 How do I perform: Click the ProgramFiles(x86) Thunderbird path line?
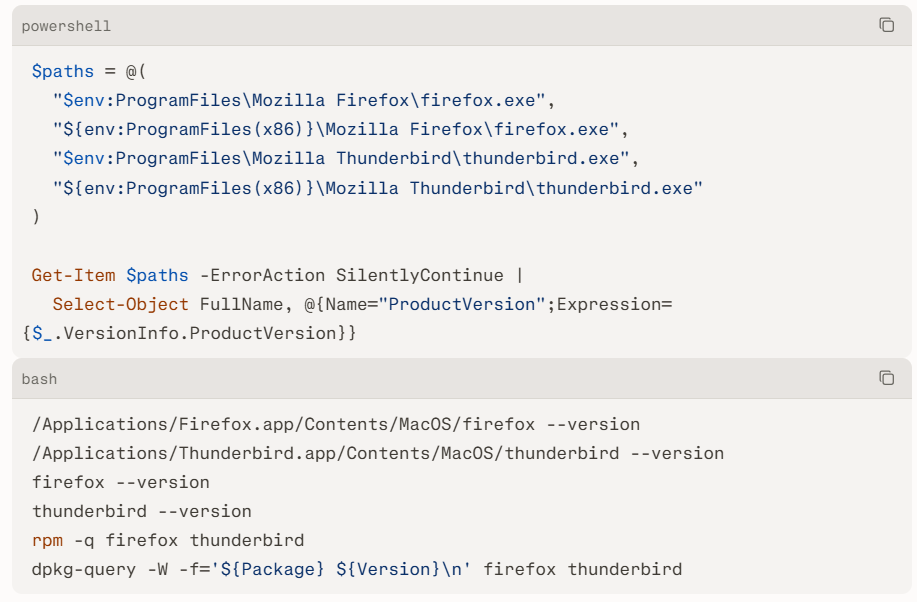point(378,188)
